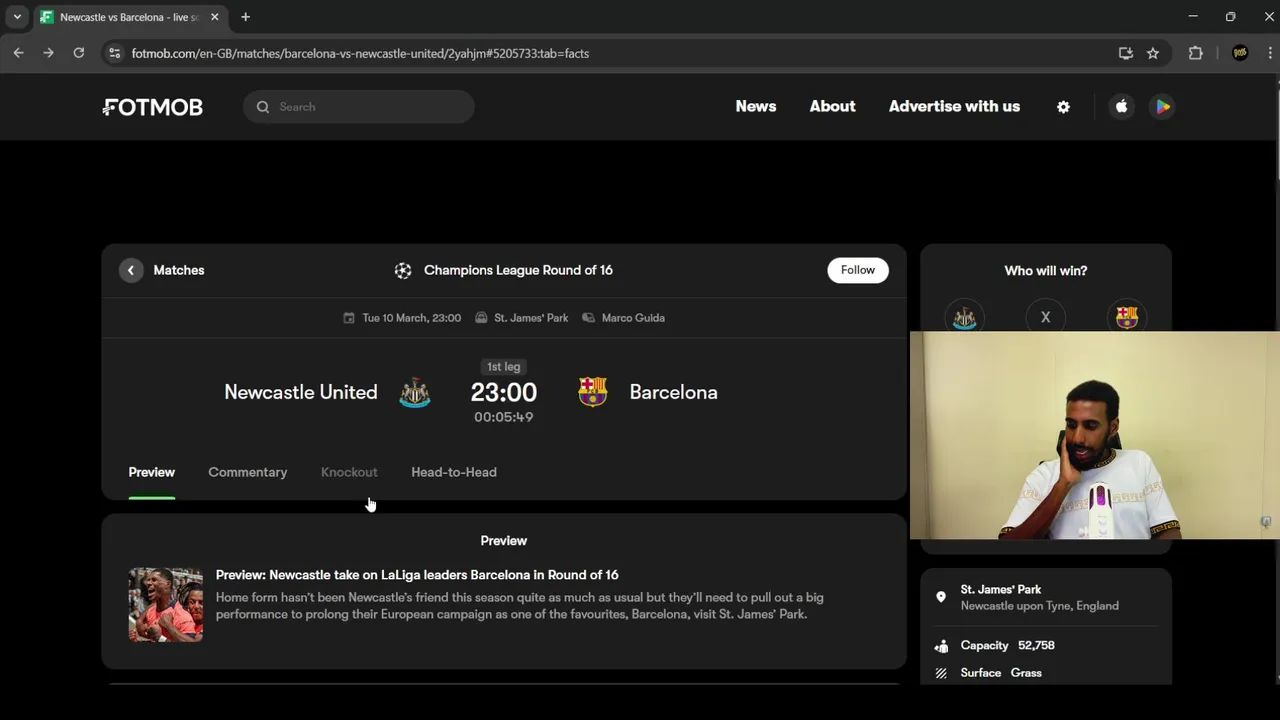Switch to the Commentary tab
Image resolution: width=1280 pixels, height=720 pixels.
point(248,472)
